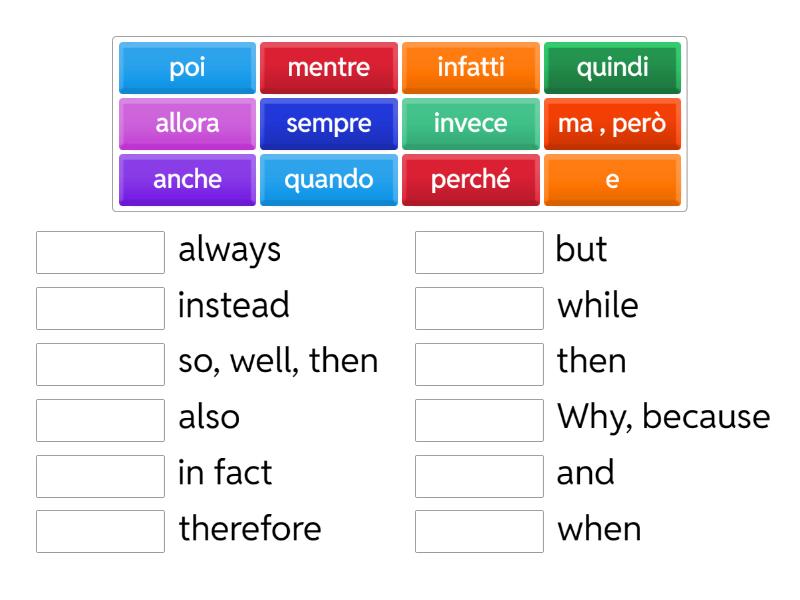Pick the purple "allora" tile
This screenshot has width=800, height=600.
coord(186,124)
